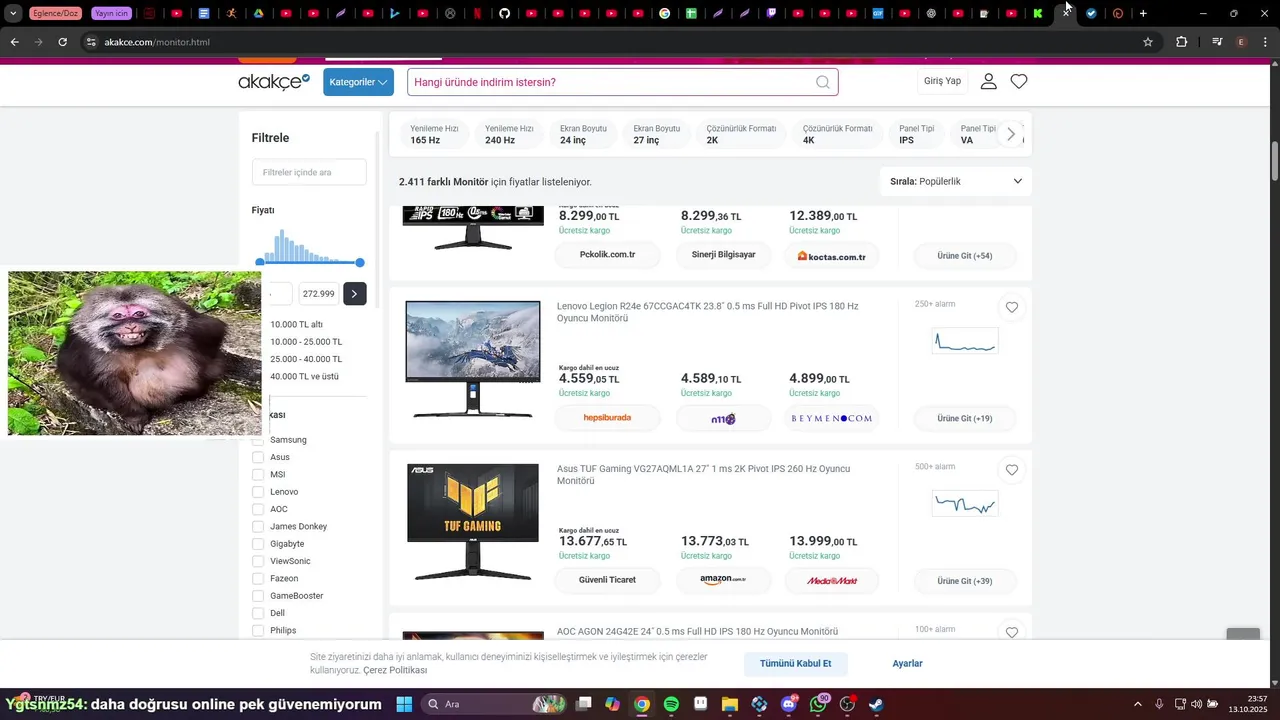Open the tab search dropdown in Chrome
1280x720 pixels.
pos(14,13)
